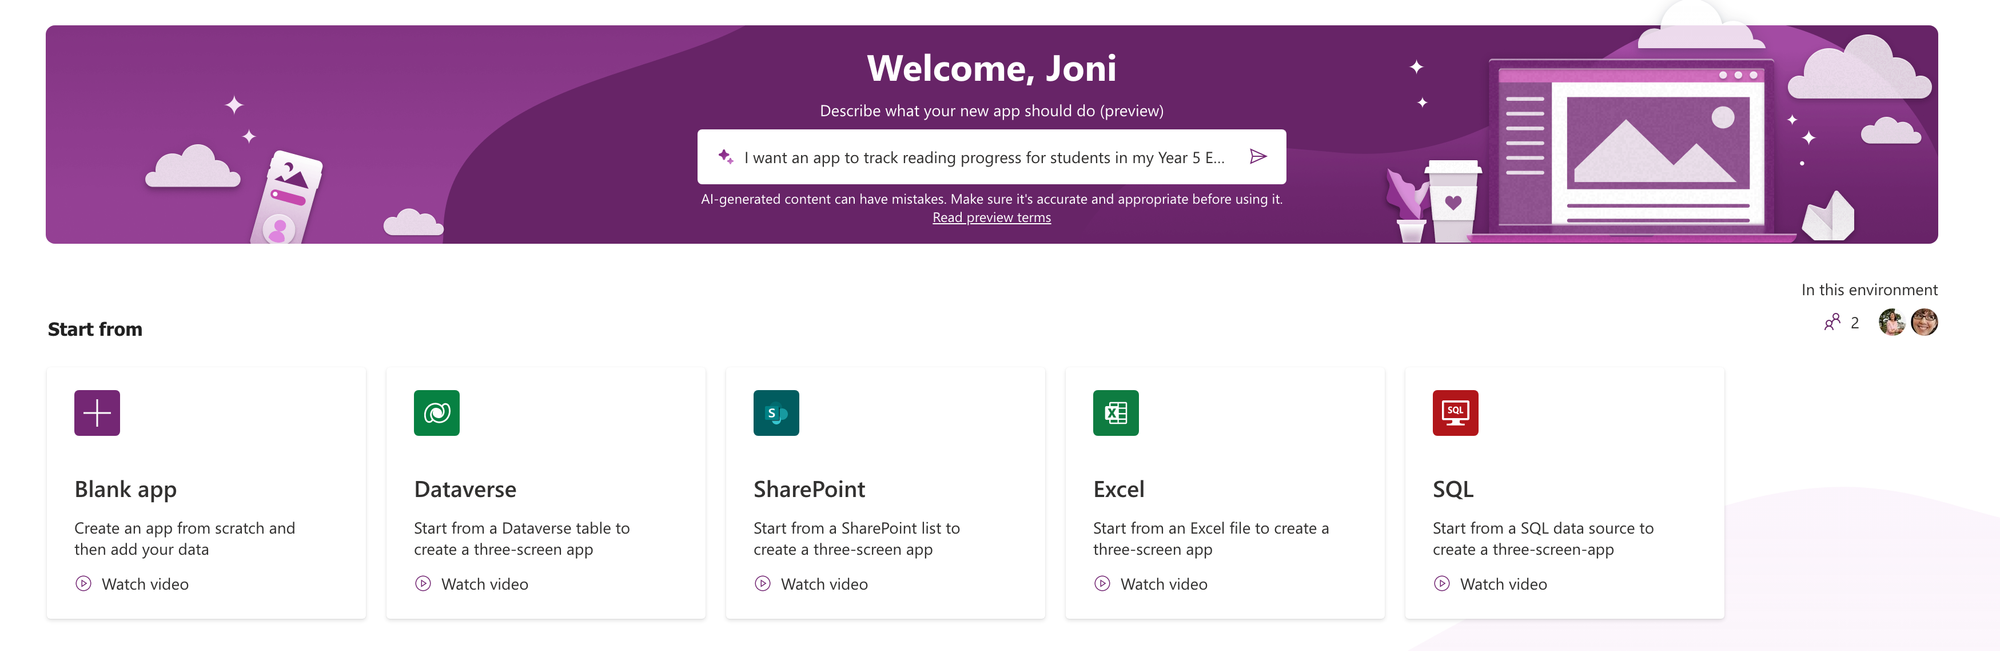Play icon for Blank app Watch video
The height and width of the screenshot is (651, 2000).
pyautogui.click(x=84, y=584)
